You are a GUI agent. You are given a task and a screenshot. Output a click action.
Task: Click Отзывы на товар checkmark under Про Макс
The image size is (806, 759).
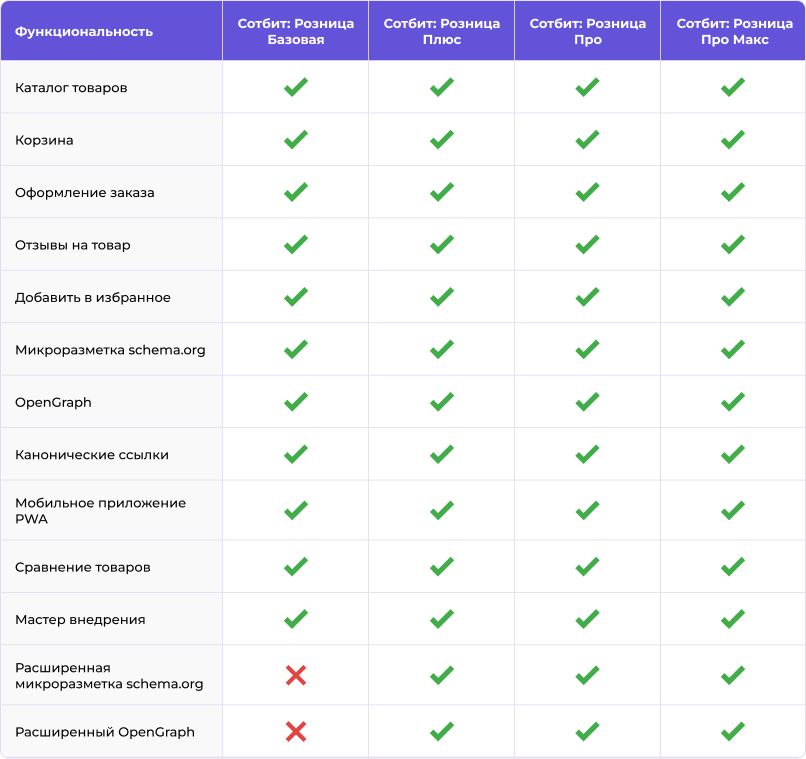[x=733, y=244]
